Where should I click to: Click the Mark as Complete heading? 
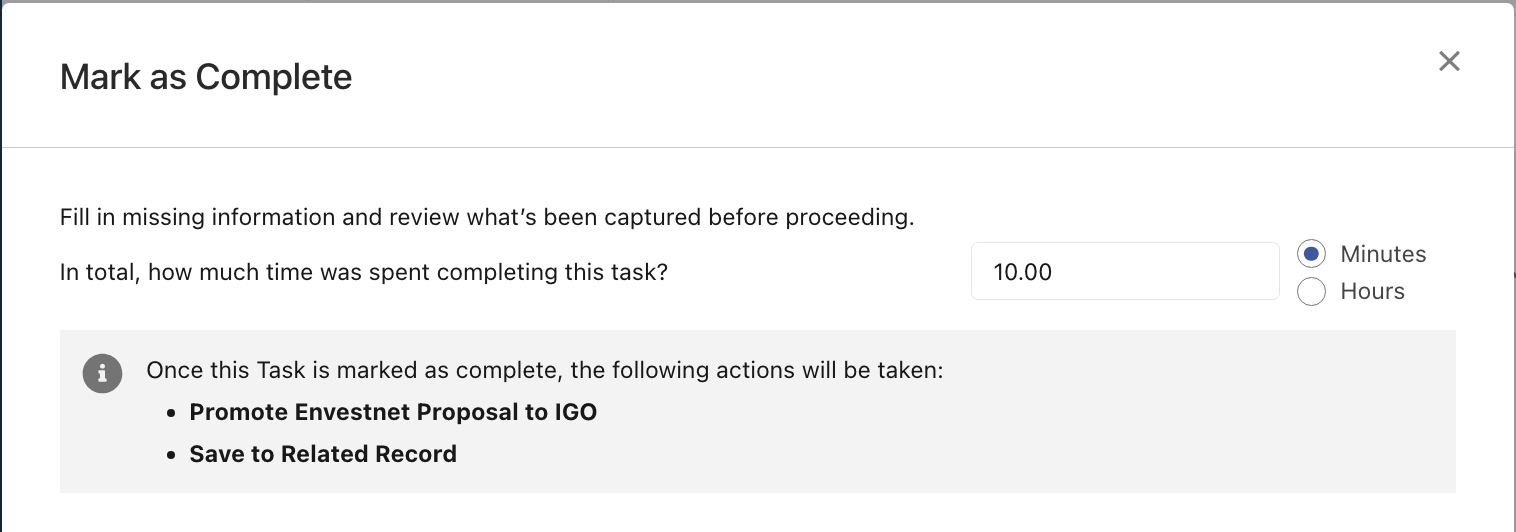pyautogui.click(x=206, y=77)
